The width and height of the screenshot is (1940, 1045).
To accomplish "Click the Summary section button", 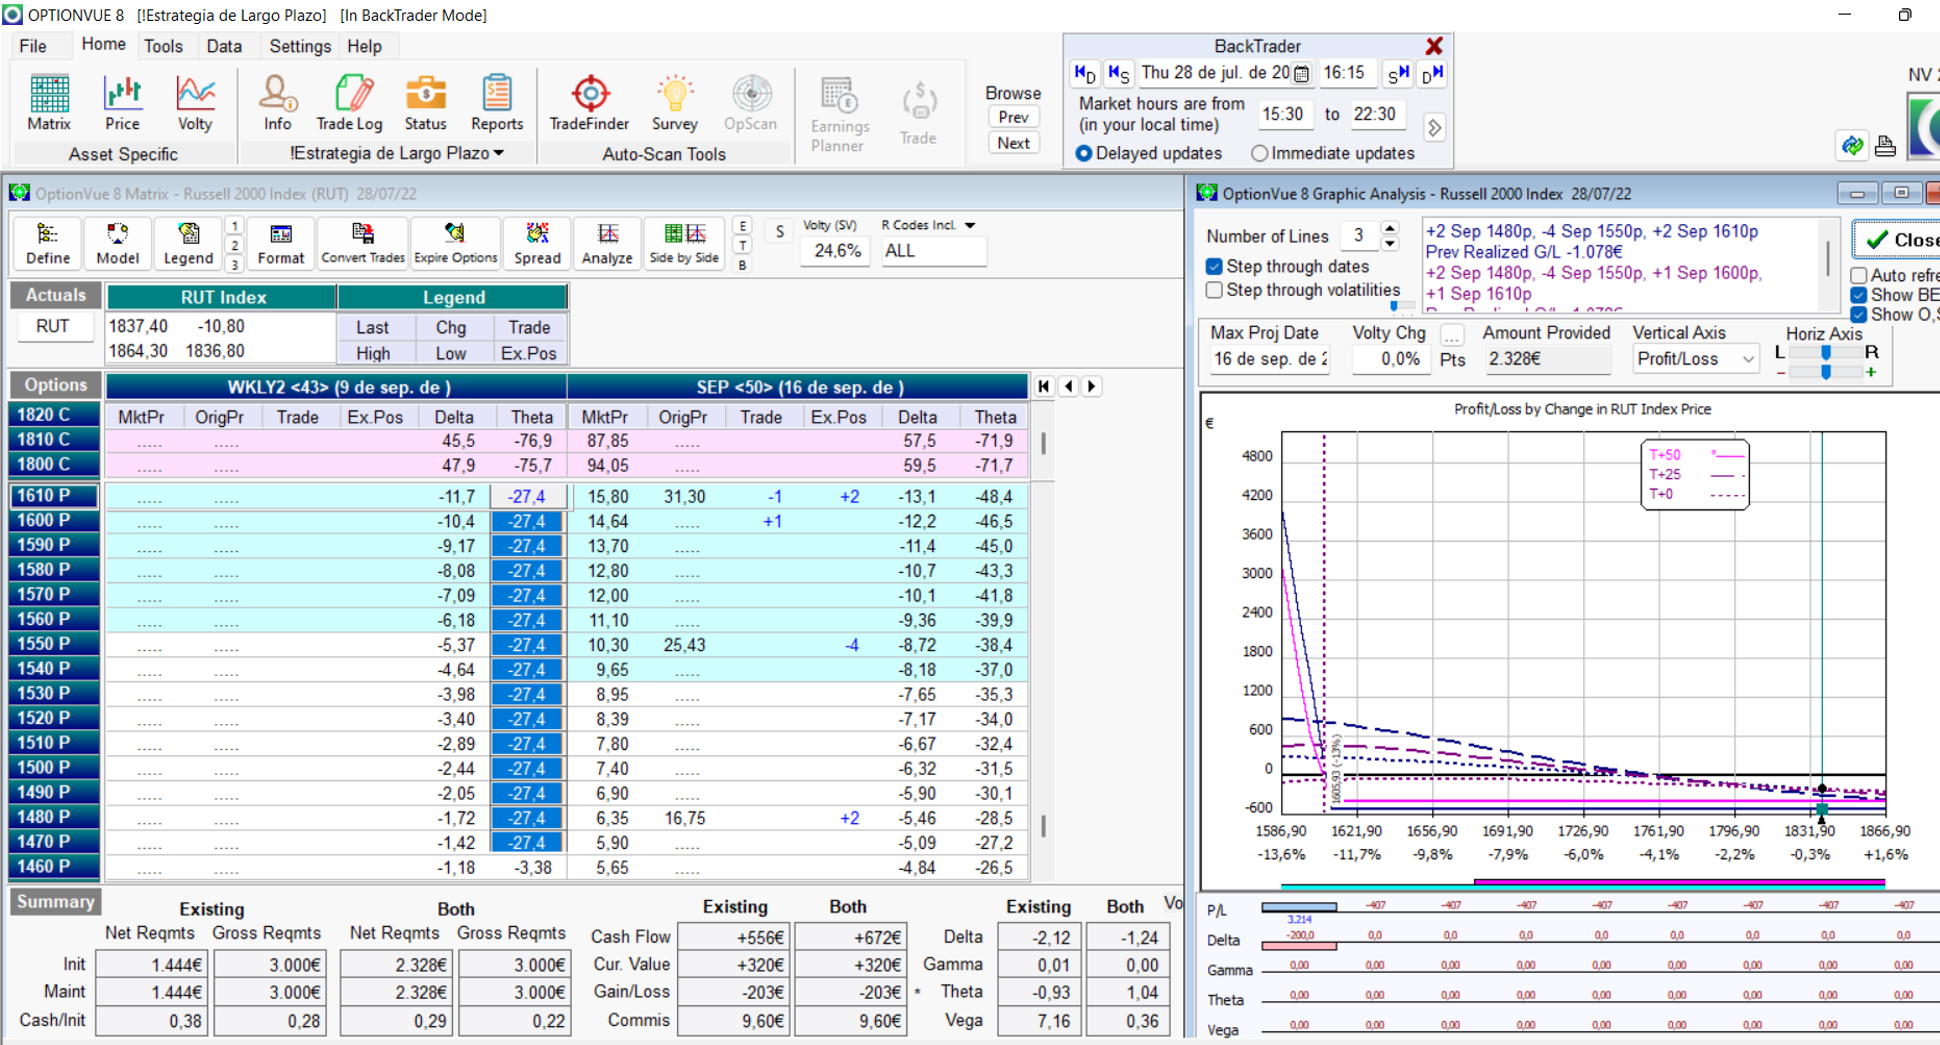I will [55, 901].
